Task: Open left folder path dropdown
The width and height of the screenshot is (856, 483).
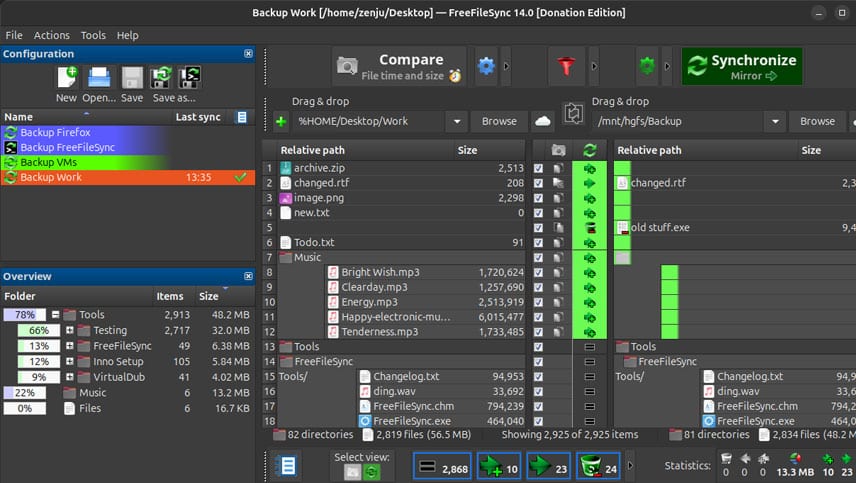Action: (457, 121)
